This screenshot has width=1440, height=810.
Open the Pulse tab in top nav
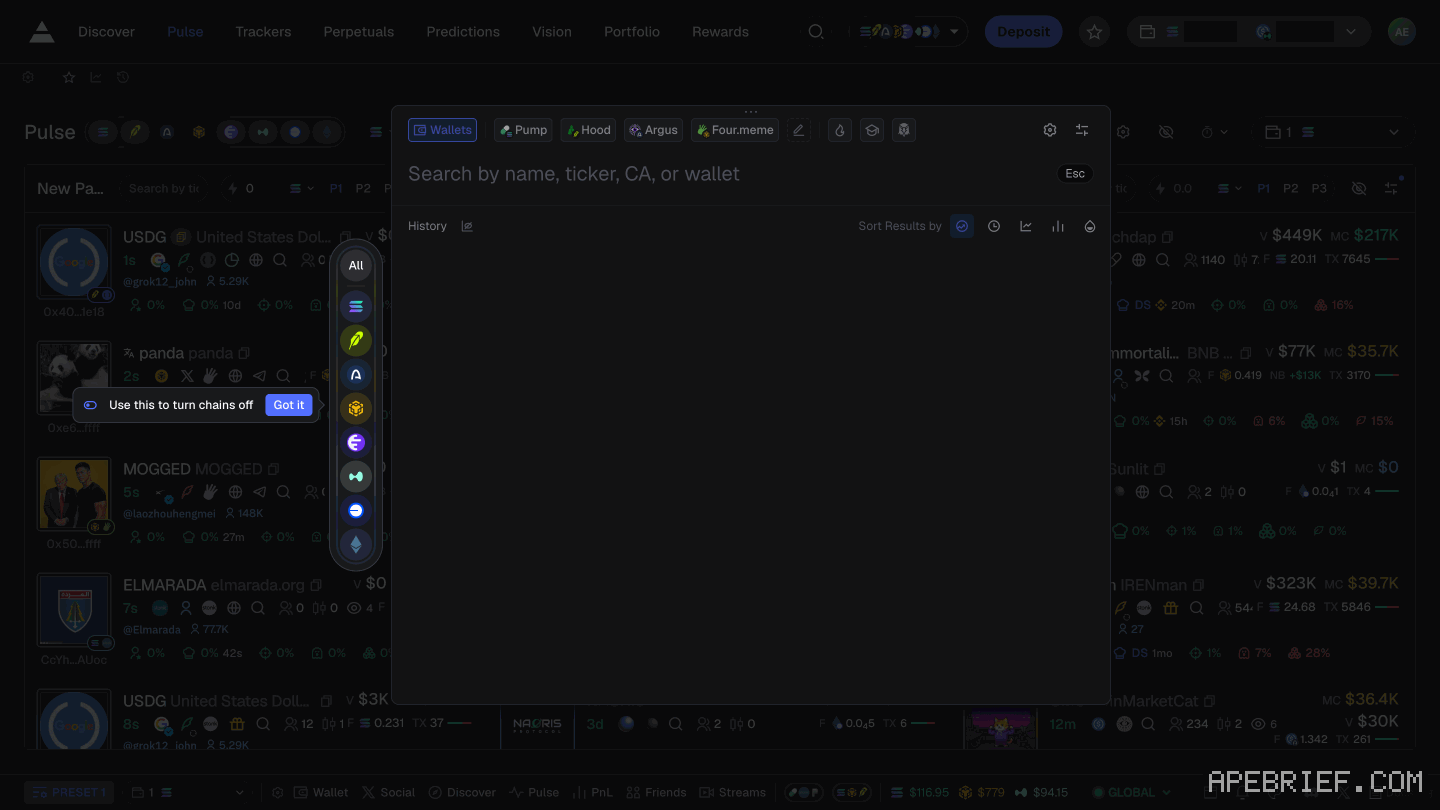point(185,32)
